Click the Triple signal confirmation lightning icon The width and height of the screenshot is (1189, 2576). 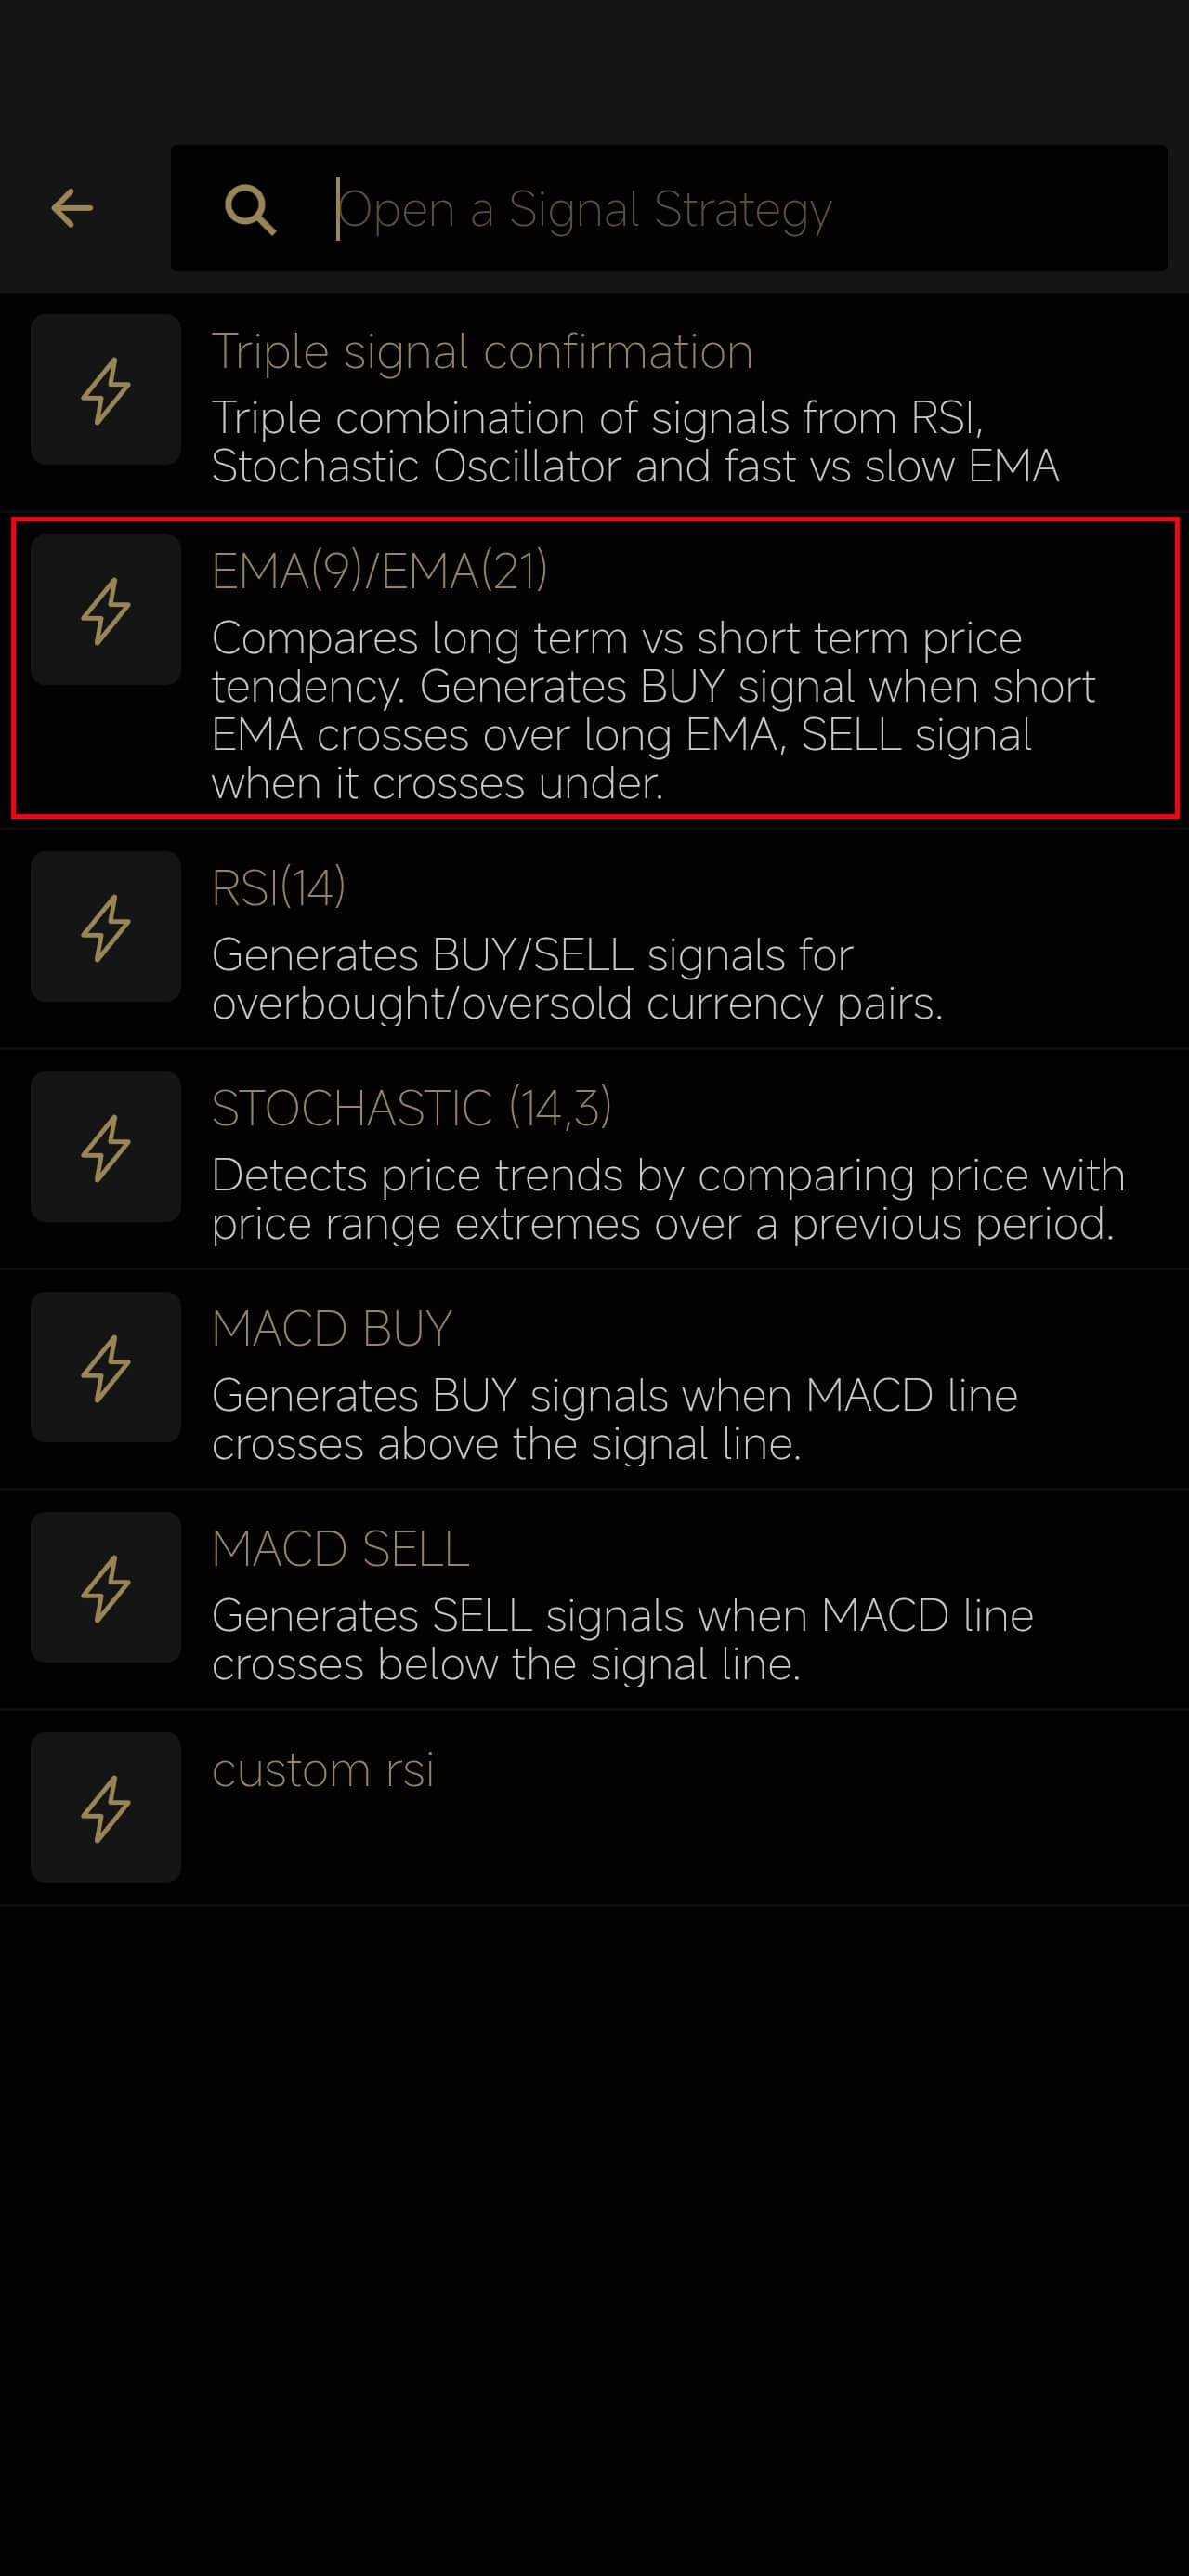(105, 390)
